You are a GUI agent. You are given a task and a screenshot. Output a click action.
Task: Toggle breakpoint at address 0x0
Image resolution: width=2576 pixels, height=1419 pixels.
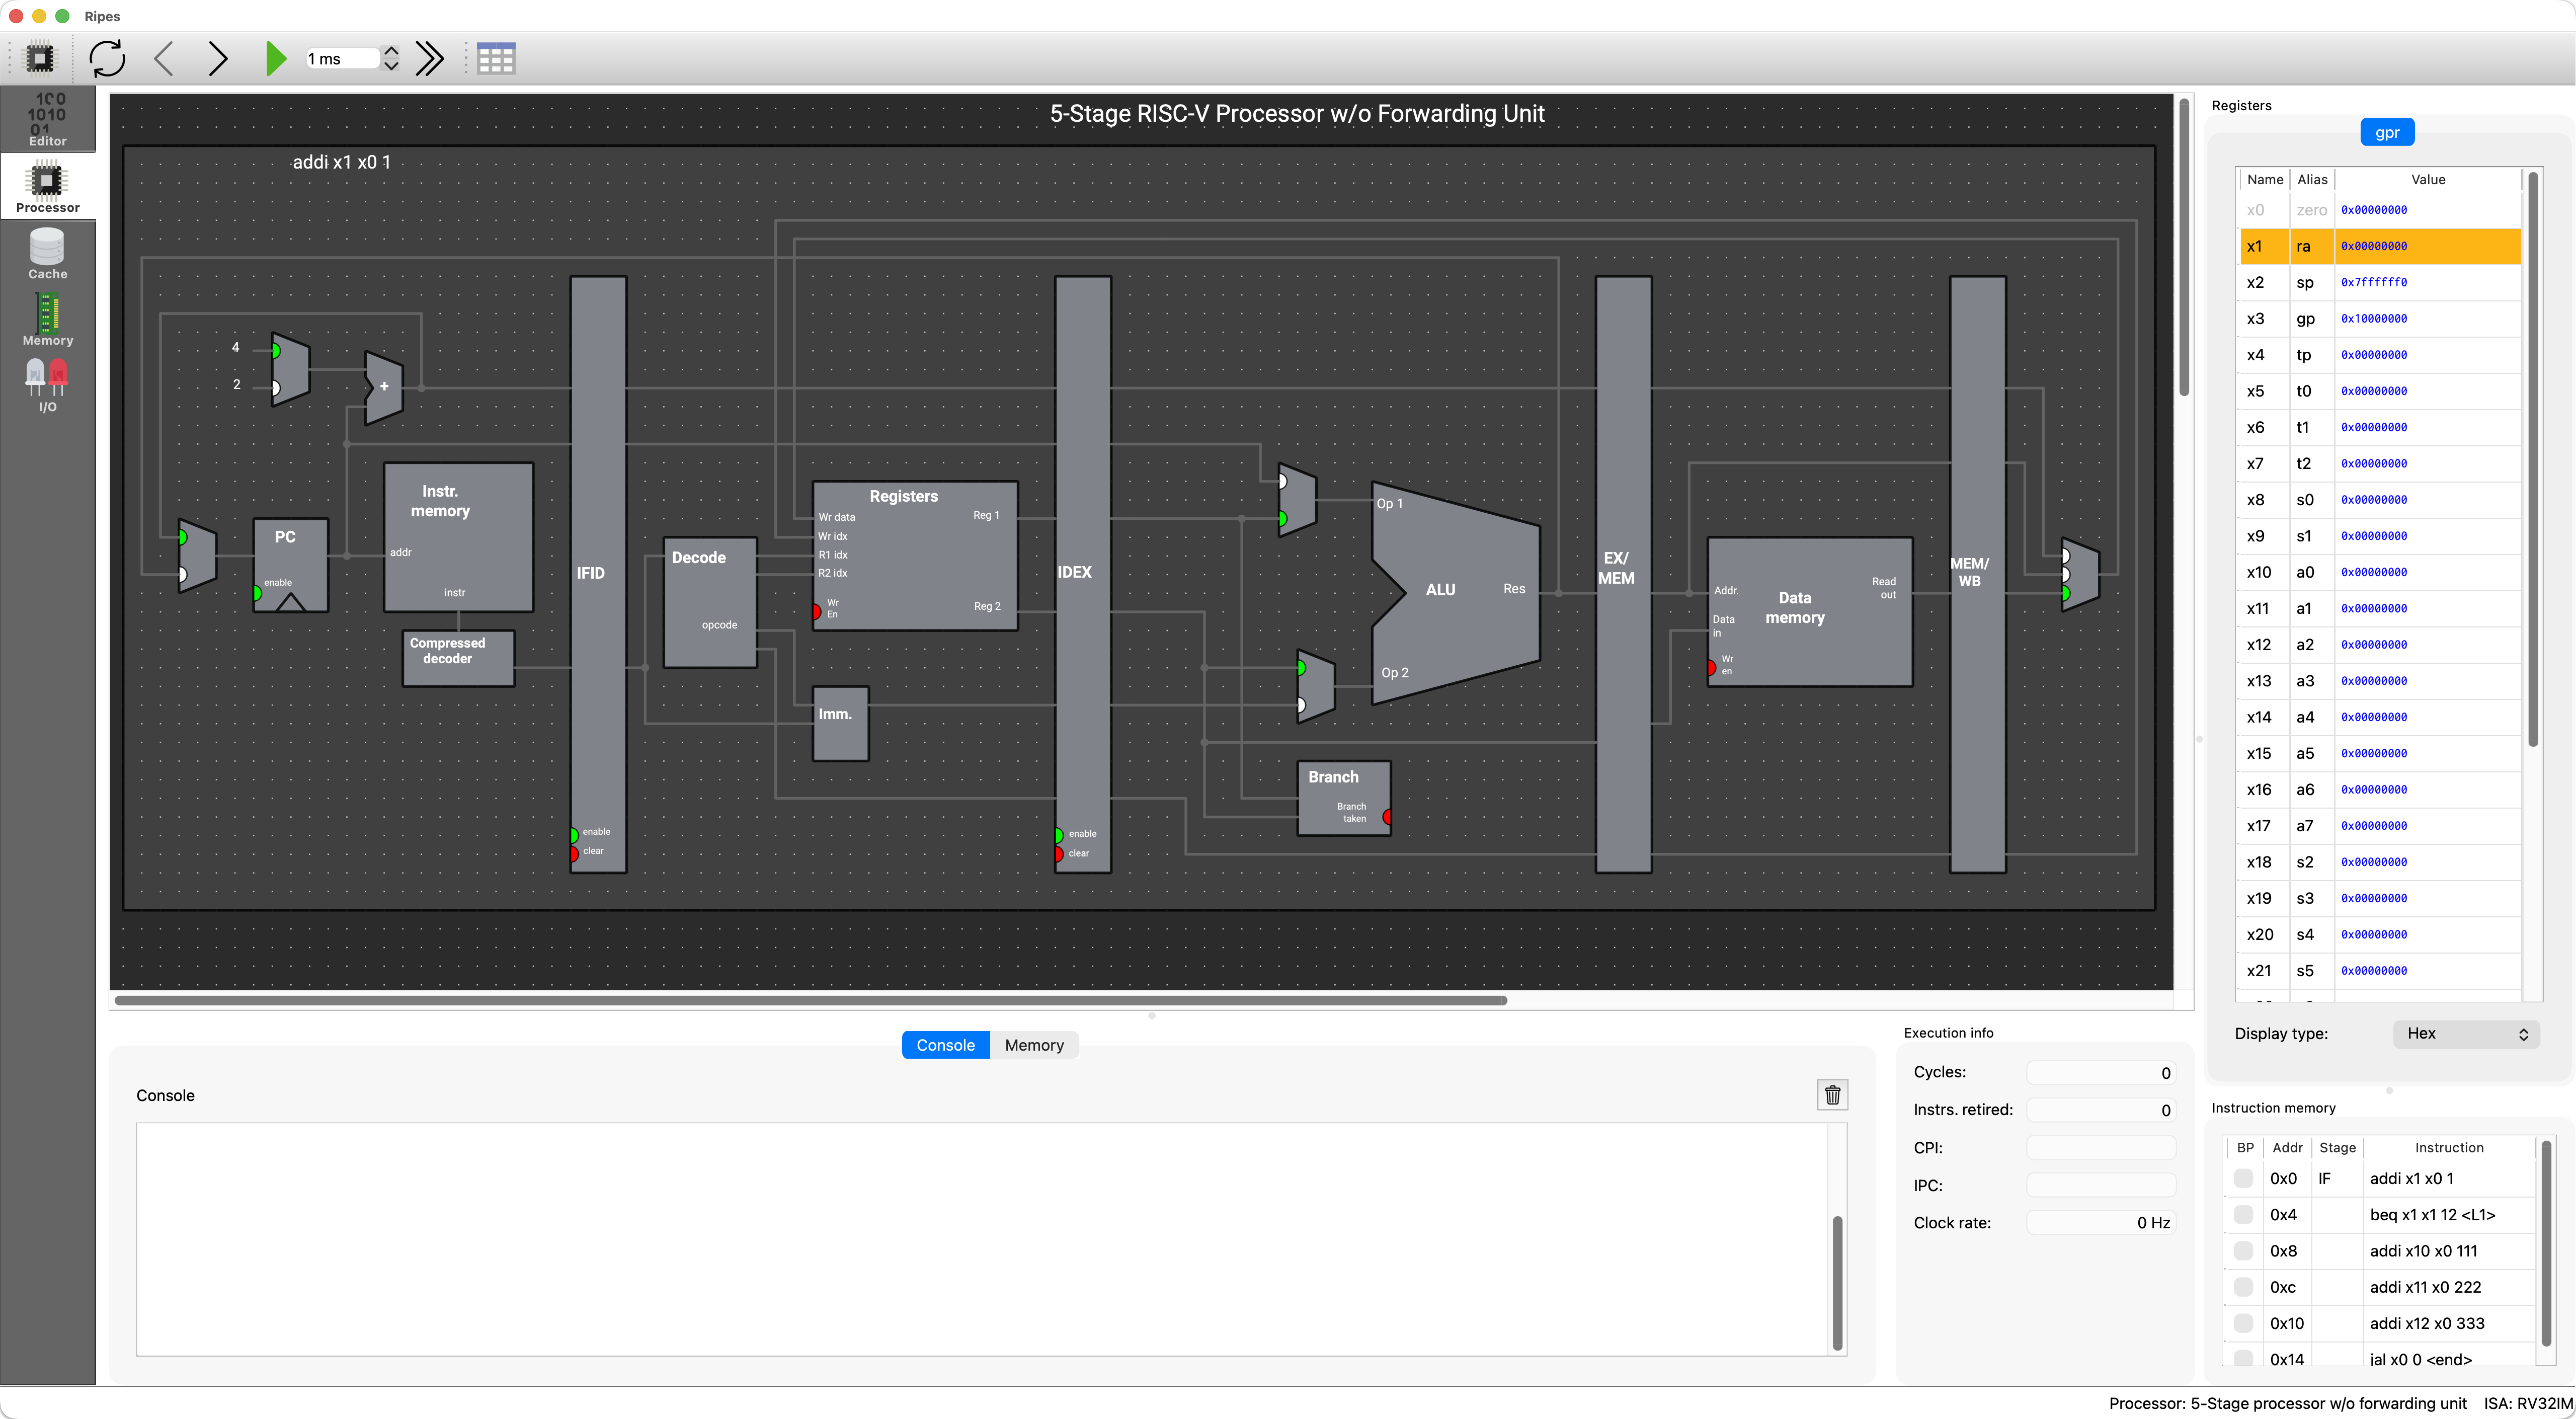coord(2243,1178)
